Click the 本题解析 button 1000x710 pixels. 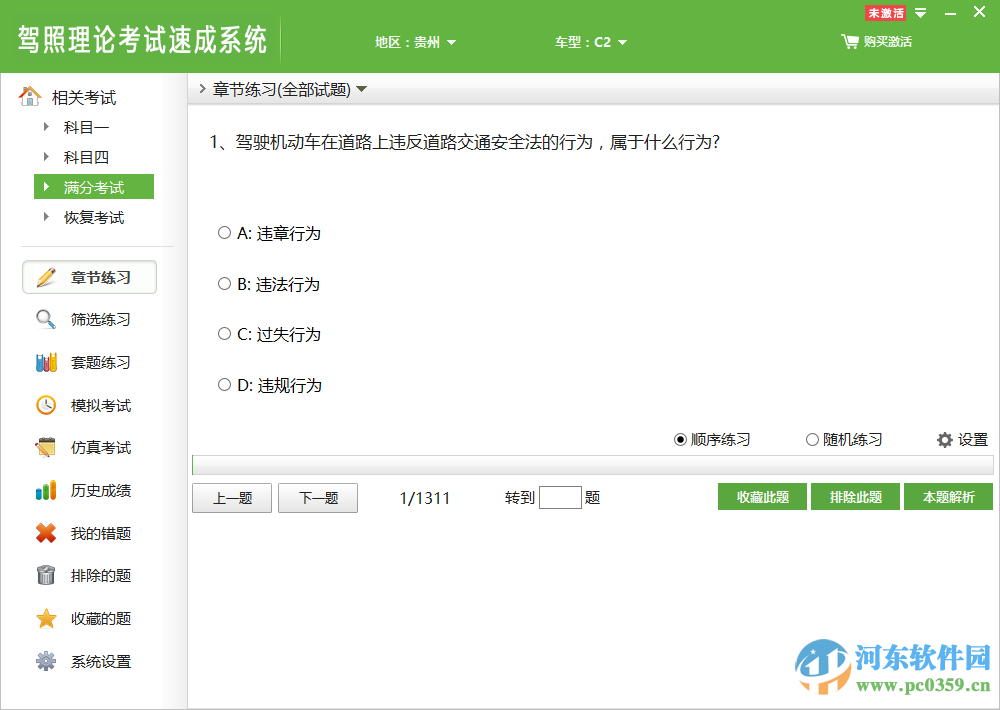coord(948,497)
